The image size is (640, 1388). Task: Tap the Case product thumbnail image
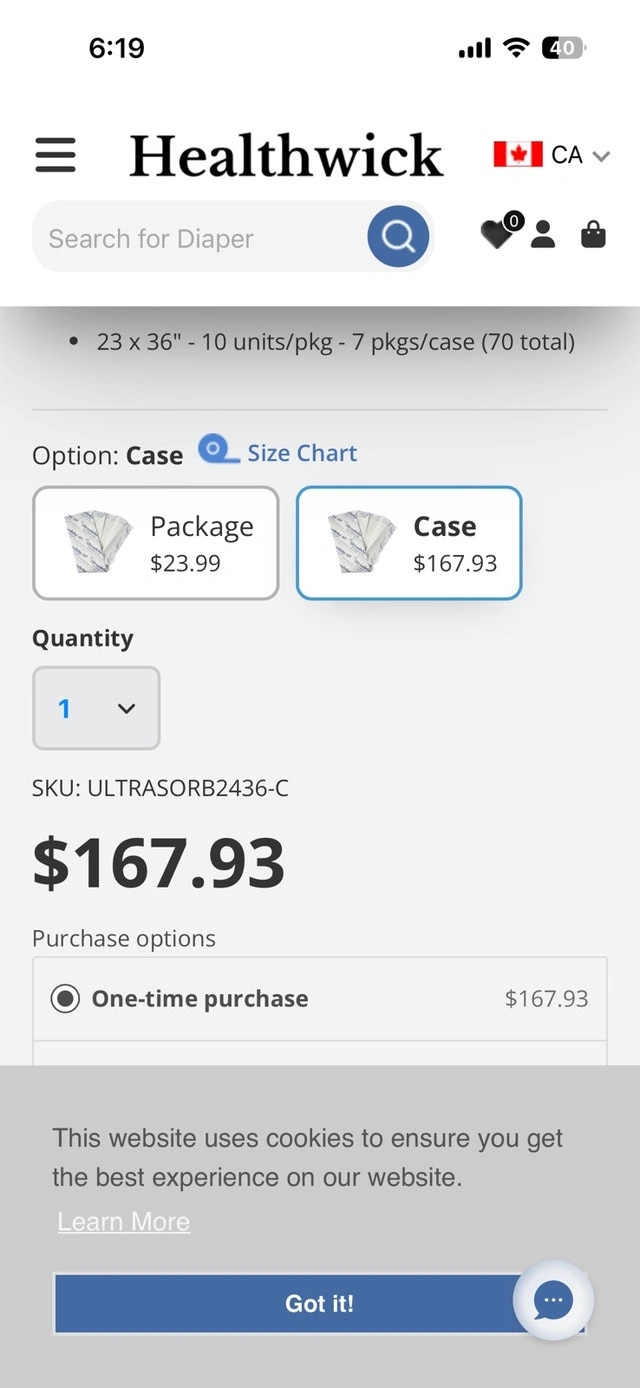pos(360,542)
